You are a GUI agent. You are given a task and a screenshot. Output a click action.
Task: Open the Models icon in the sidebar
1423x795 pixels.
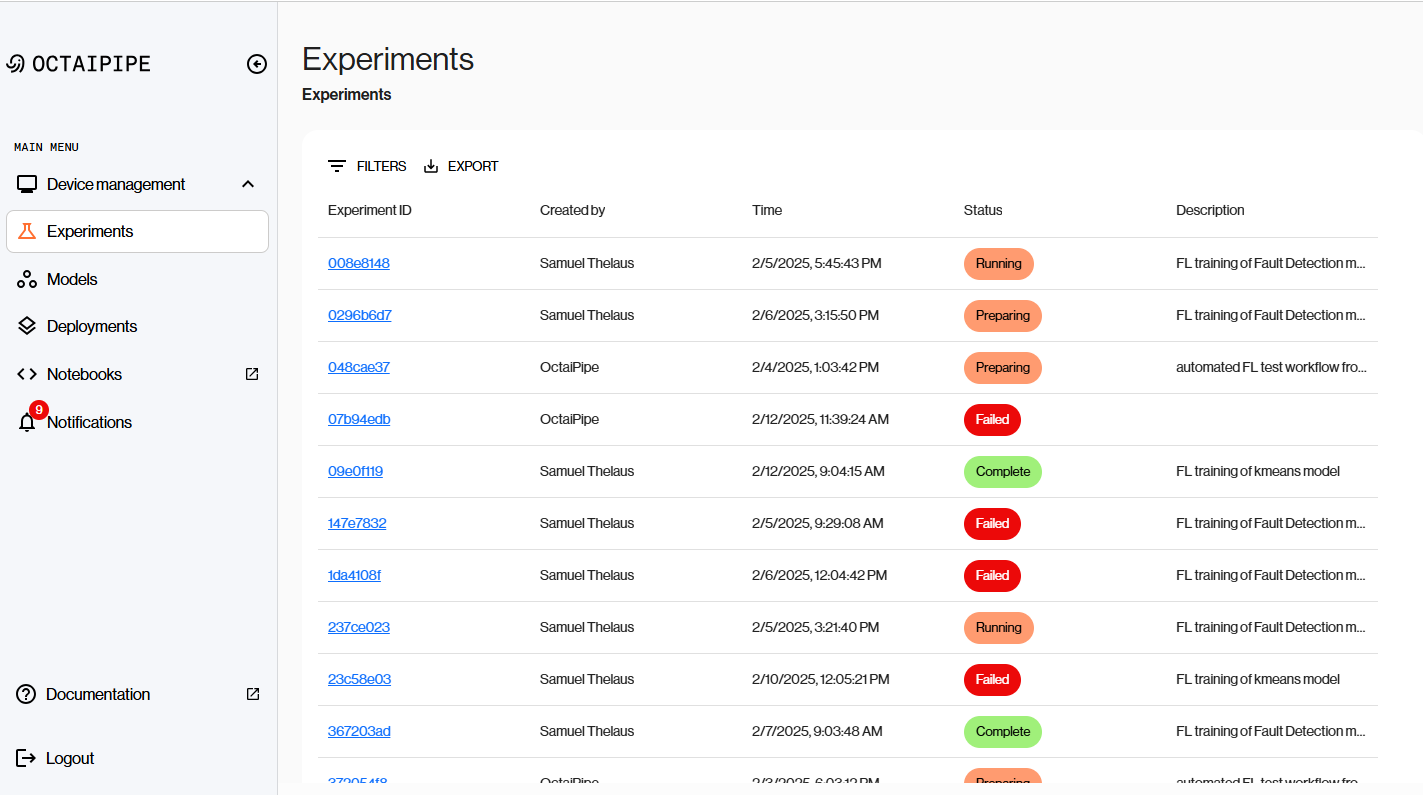(25, 279)
